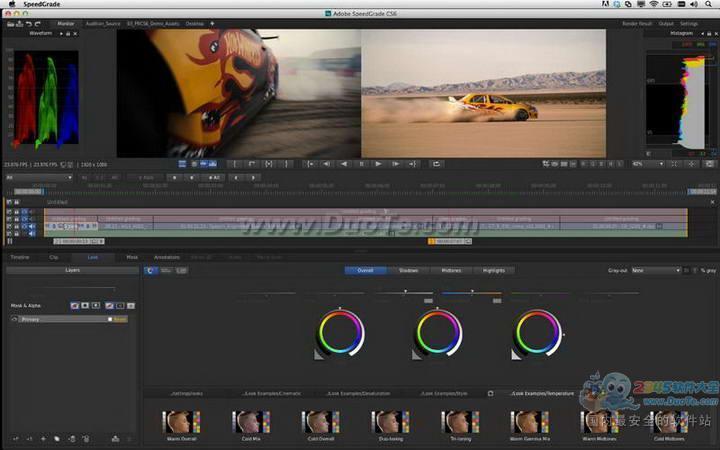Open Spotlight search in the menu bar
This screenshot has height=450, width=720.
coord(709,4)
